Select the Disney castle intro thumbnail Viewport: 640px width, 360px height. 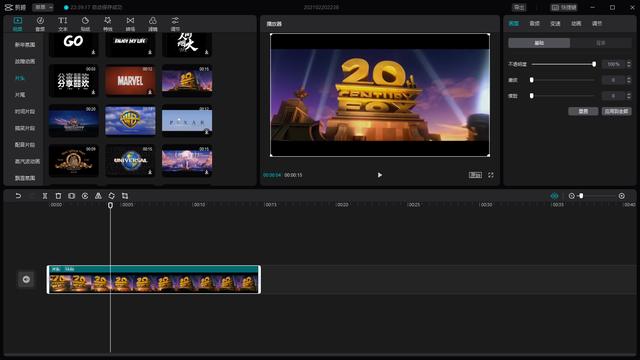[x=73, y=120]
